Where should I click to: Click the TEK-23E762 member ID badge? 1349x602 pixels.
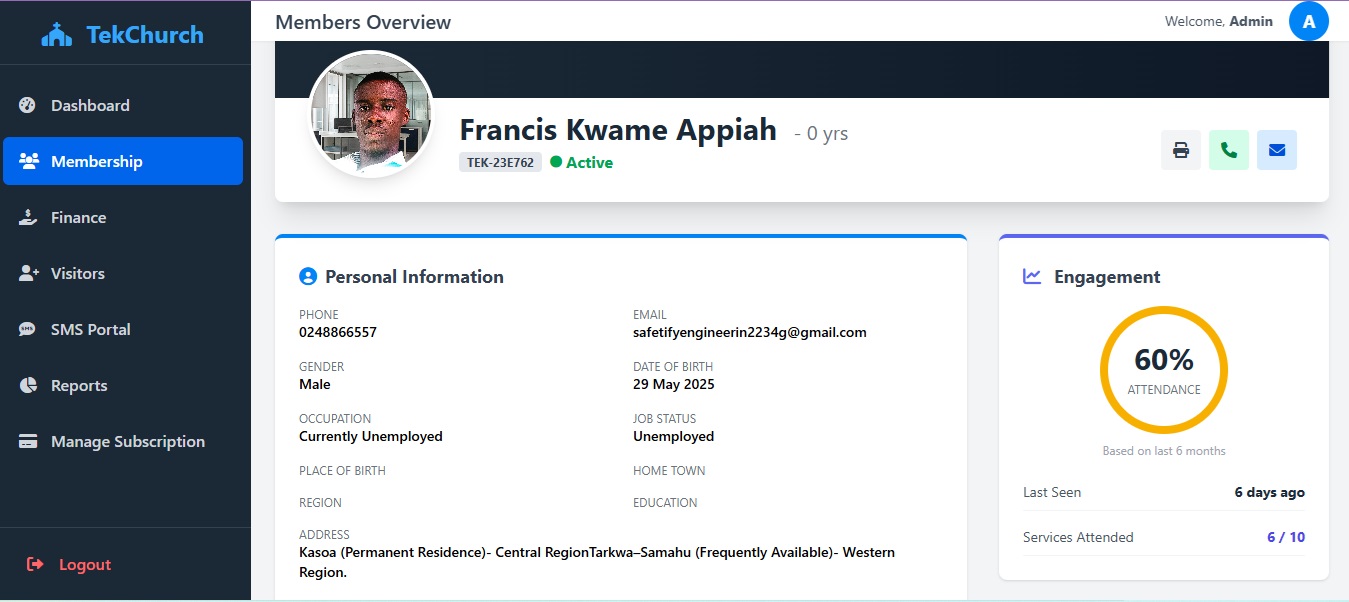pyautogui.click(x=500, y=162)
